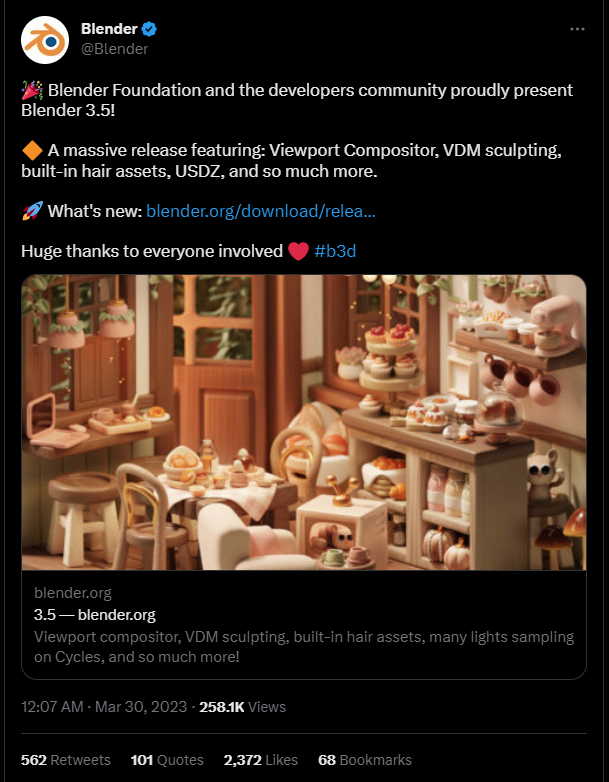This screenshot has width=609, height=782.
Task: Open the blender.org/download/relea... link
Action: pos(261,211)
